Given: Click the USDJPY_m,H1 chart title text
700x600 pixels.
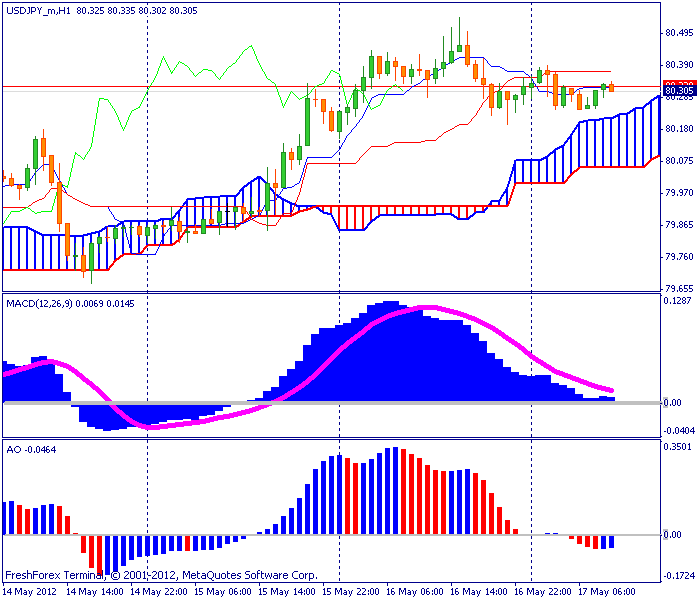Looking at the screenshot, I should (38, 11).
